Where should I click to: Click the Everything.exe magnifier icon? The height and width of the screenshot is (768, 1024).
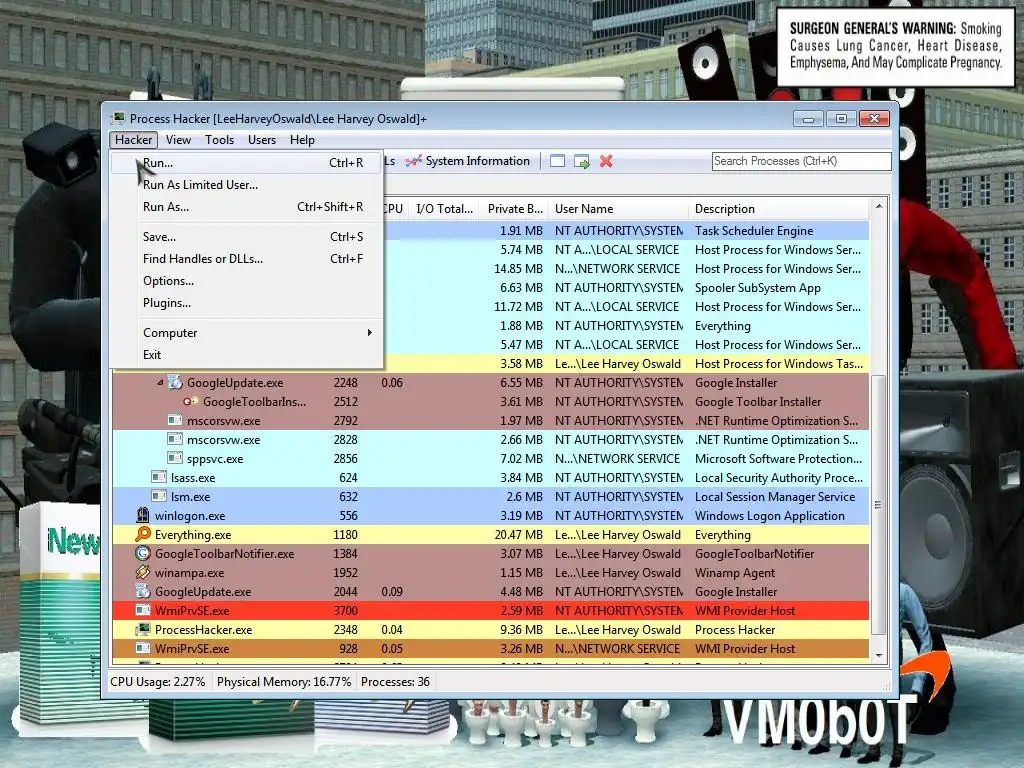(142, 534)
